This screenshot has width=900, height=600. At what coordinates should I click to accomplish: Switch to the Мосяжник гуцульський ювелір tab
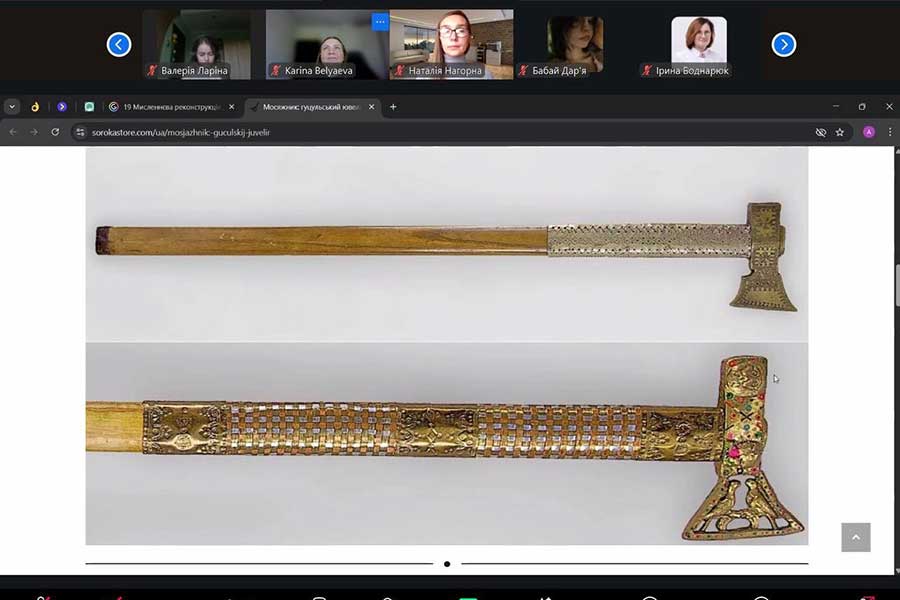(x=312, y=107)
